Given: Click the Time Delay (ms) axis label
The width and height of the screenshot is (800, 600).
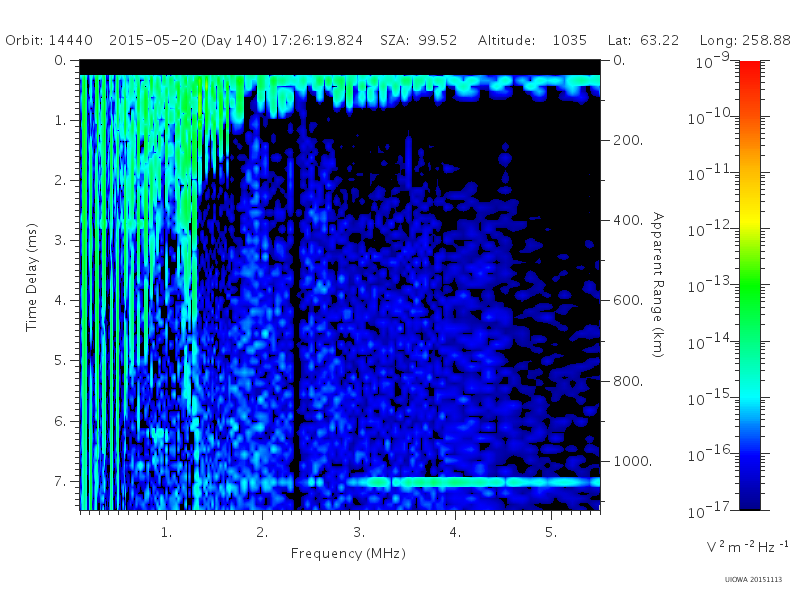Looking at the screenshot, I should [x=32, y=277].
